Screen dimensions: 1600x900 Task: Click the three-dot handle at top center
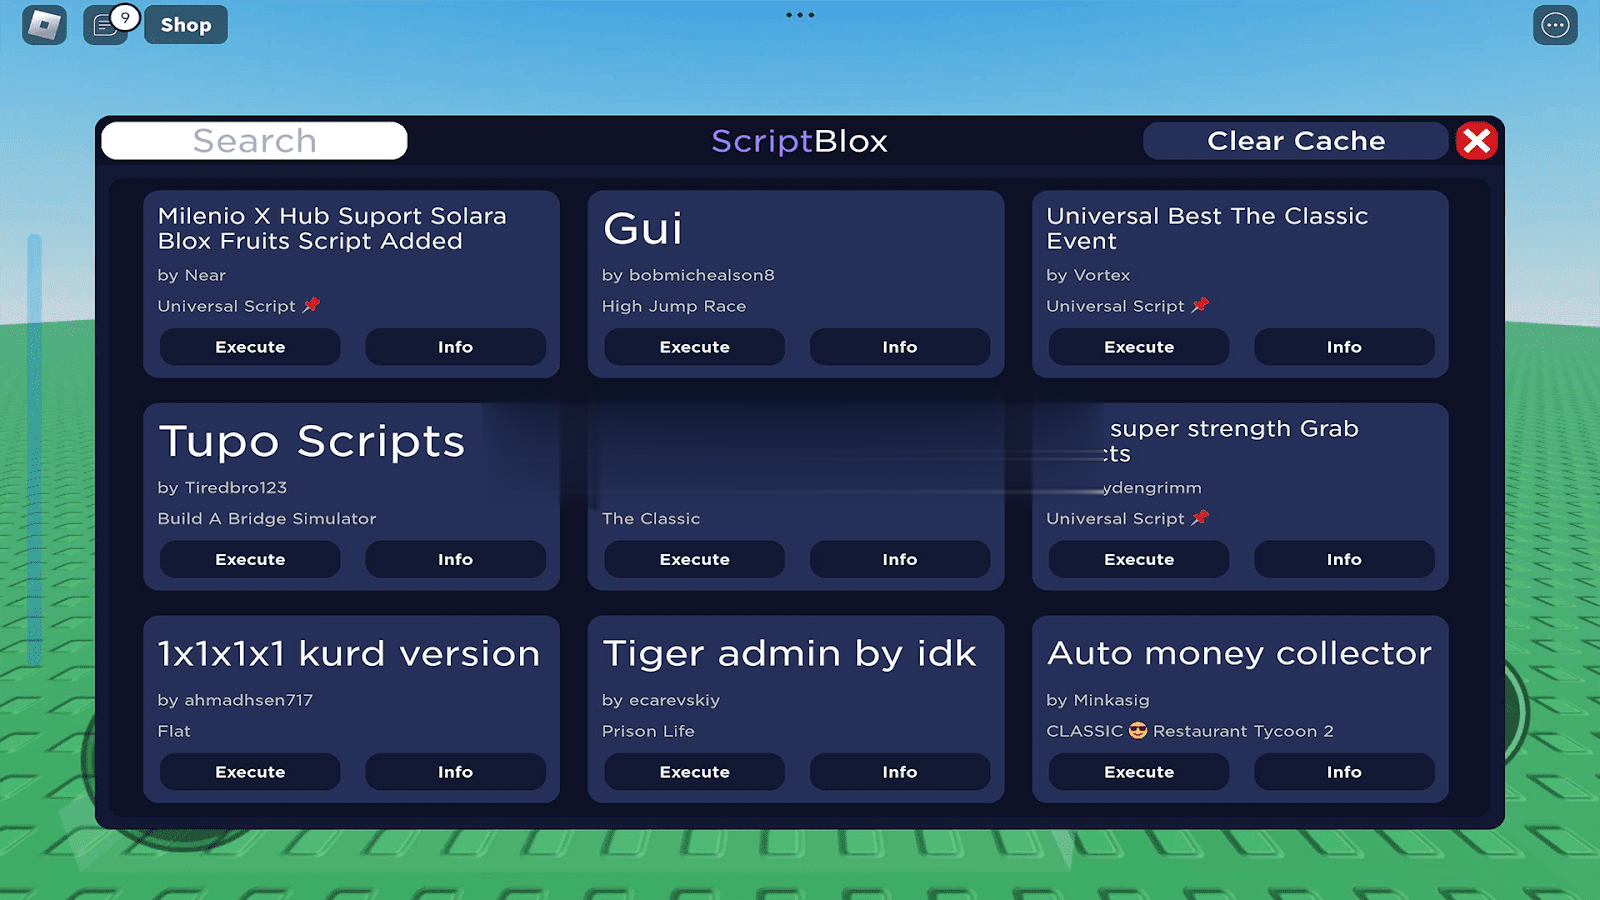800,15
